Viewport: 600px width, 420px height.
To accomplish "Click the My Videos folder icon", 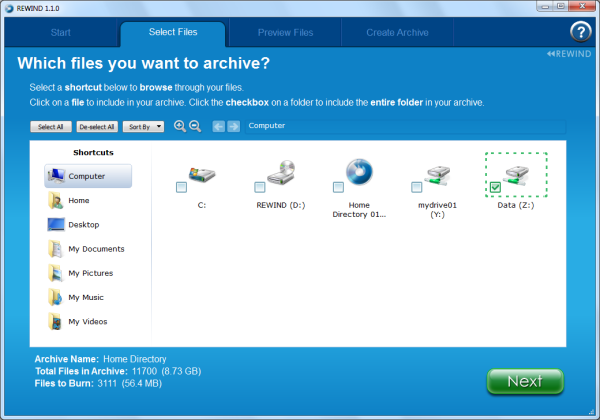I will [x=55, y=321].
